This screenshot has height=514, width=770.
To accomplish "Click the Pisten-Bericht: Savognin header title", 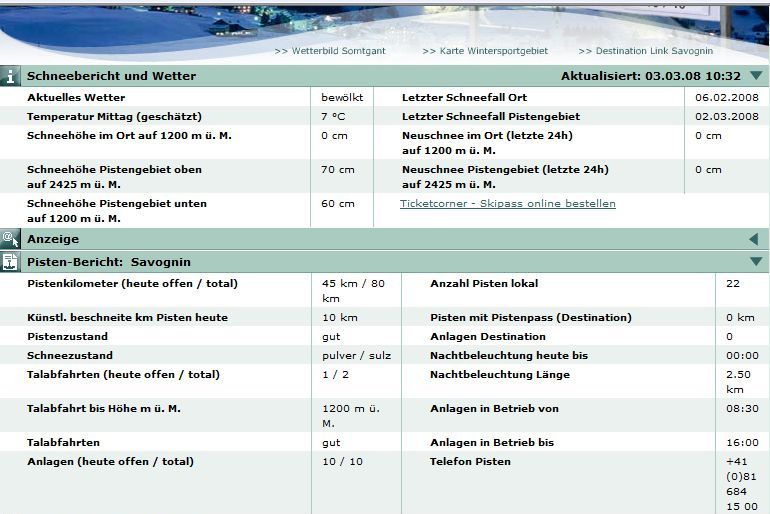I will 108,262.
